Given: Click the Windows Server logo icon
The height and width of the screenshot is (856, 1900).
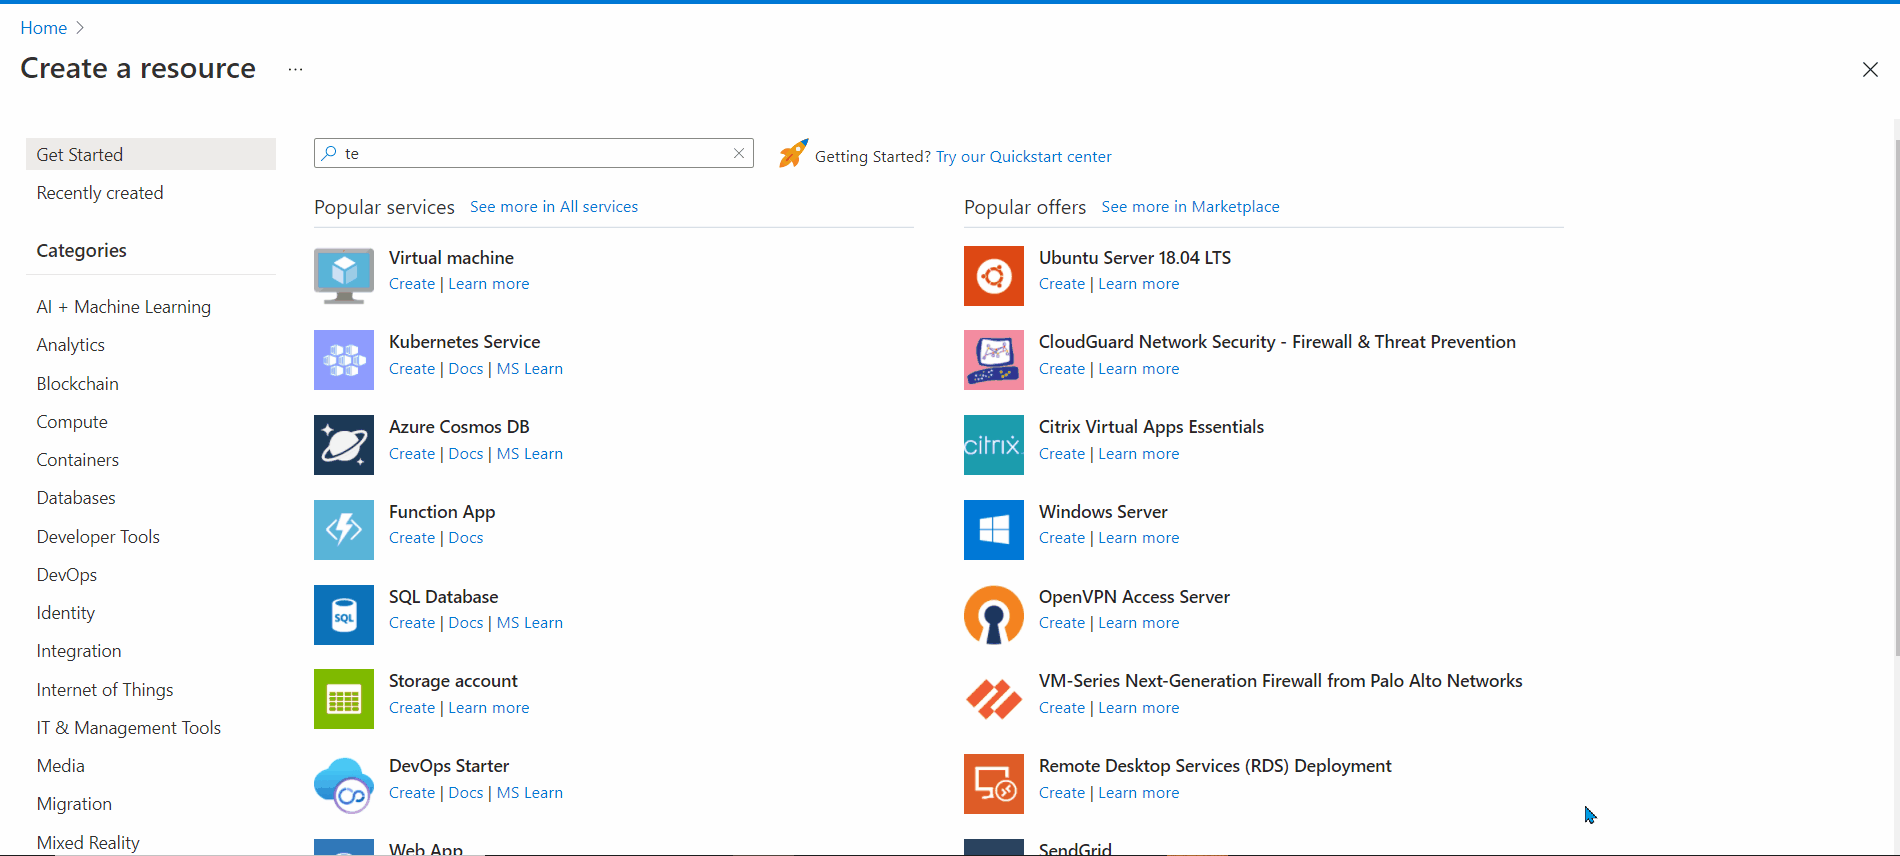Looking at the screenshot, I should [x=993, y=530].
